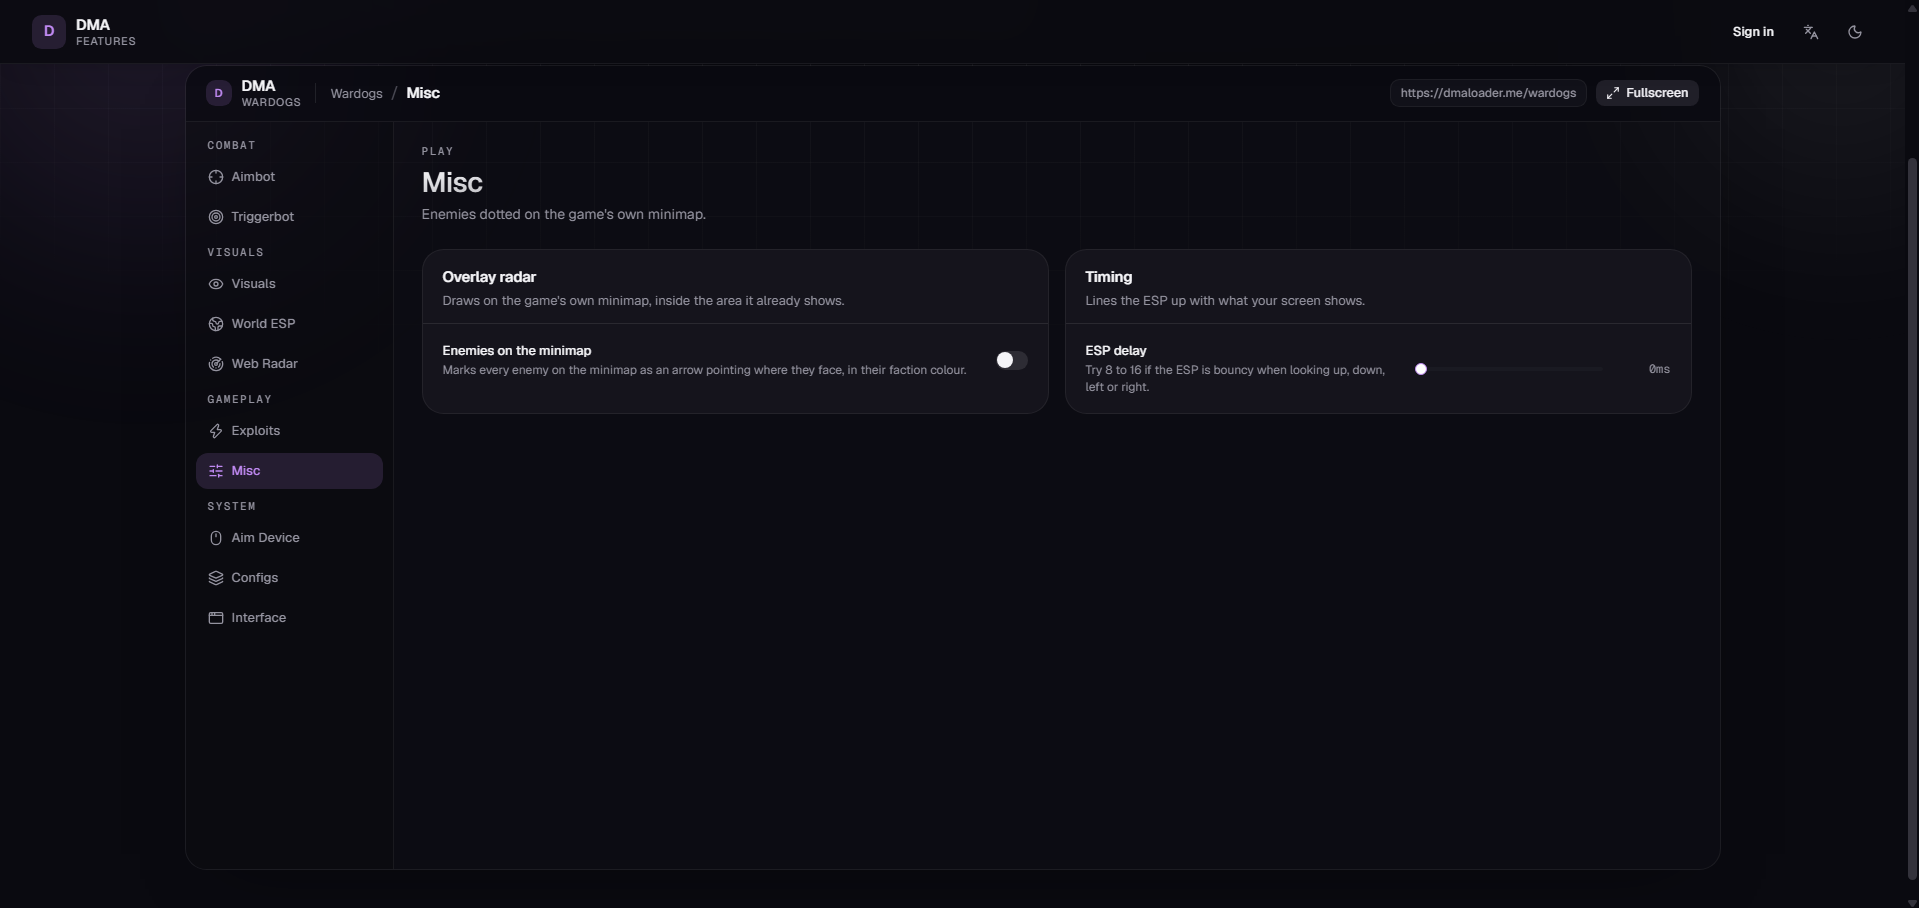Click the Aim Device sidebar label
1919x908 pixels.
[266, 538]
